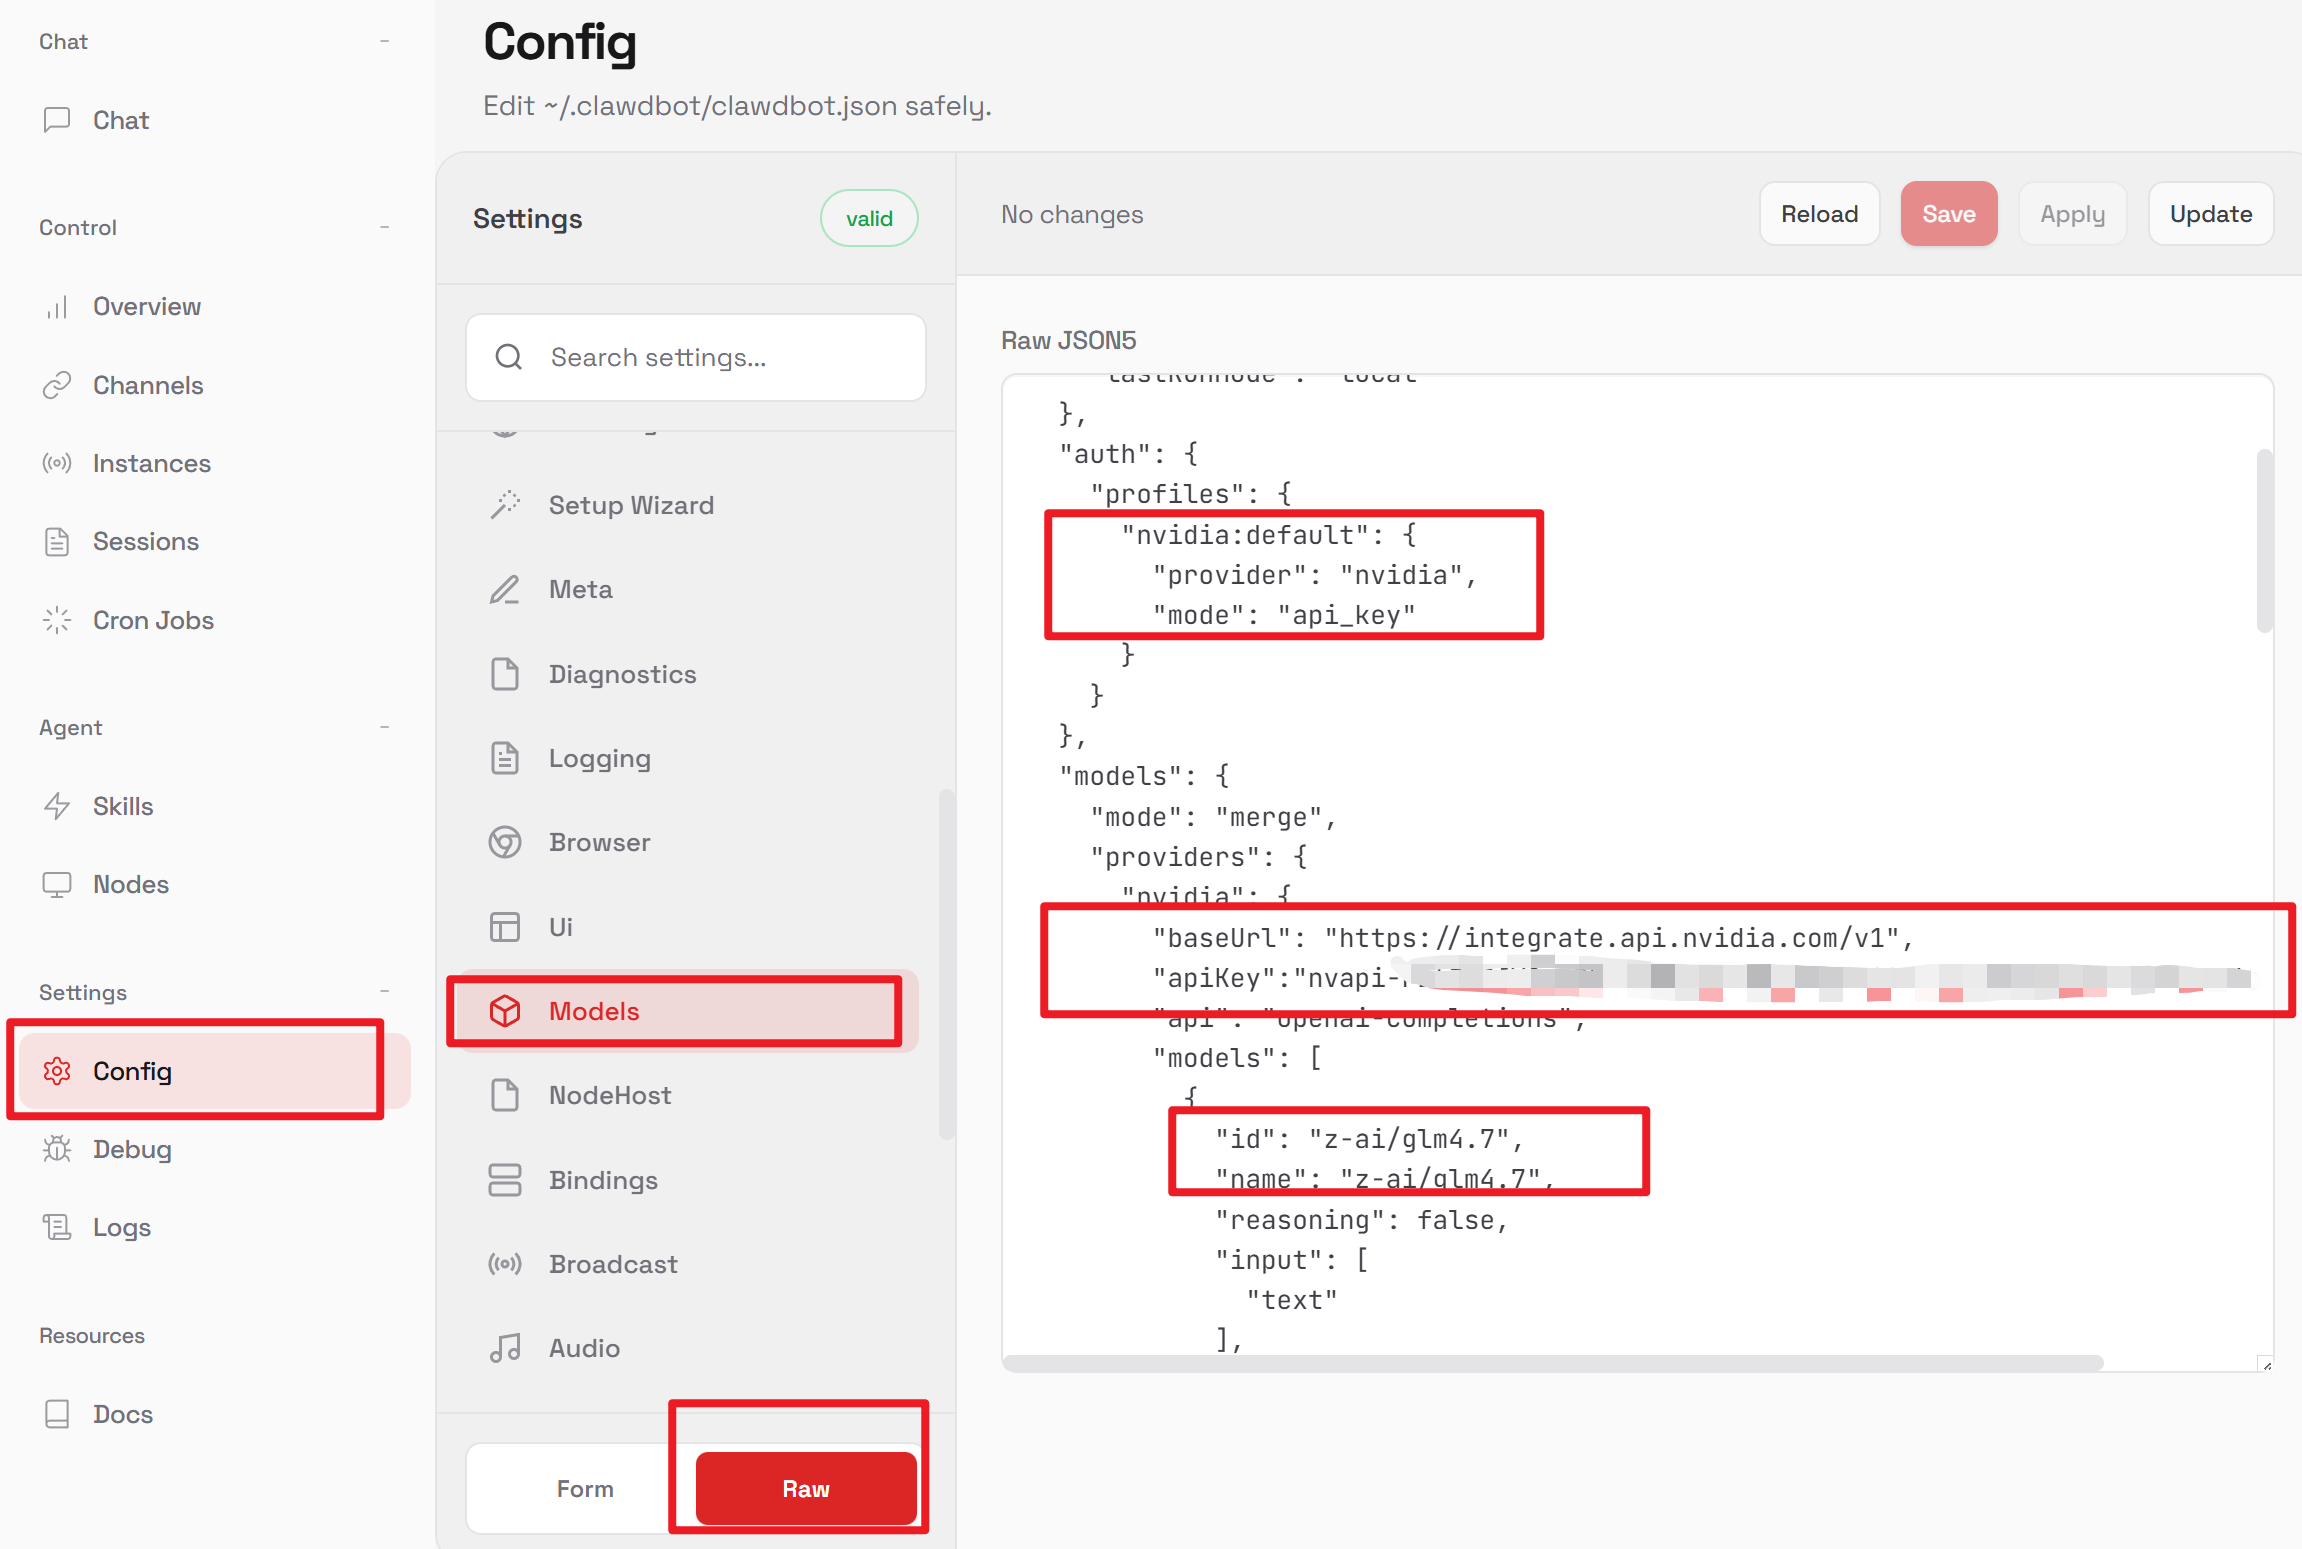2302x1549 pixels.
Task: Click the Reload button
Action: pyautogui.click(x=1819, y=214)
